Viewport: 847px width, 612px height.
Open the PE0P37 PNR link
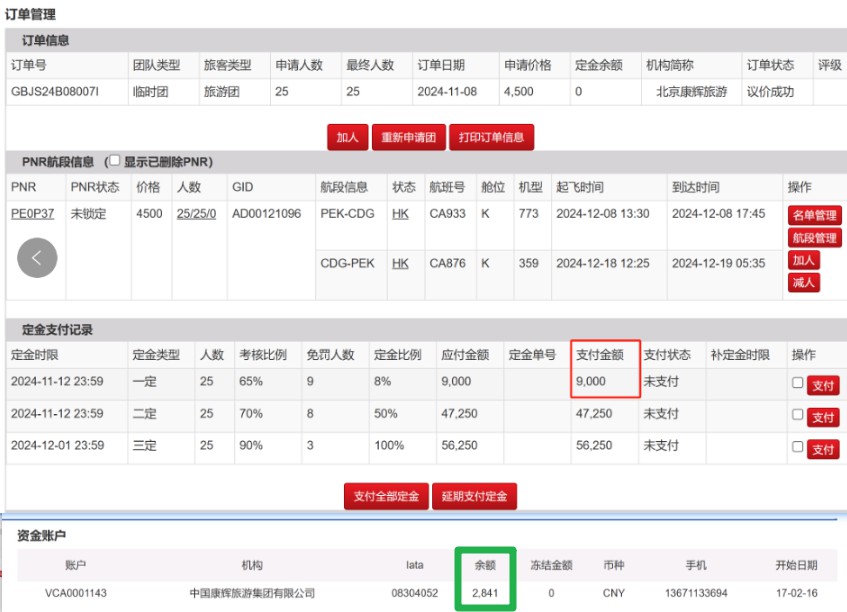tap(32, 214)
